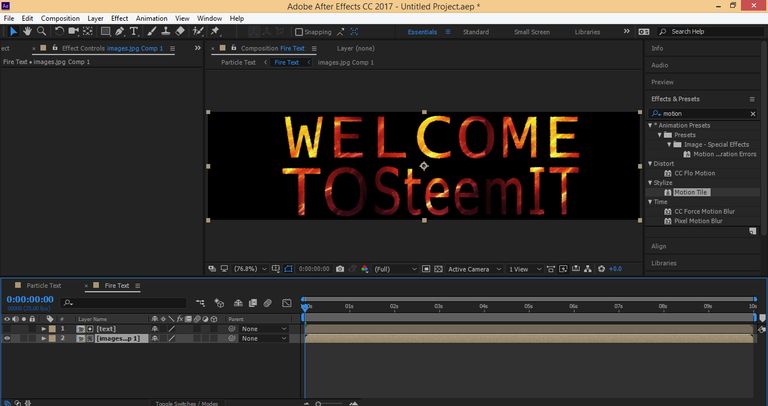Select the Eraser tool
Screen dimensions: 768x406
180,31
